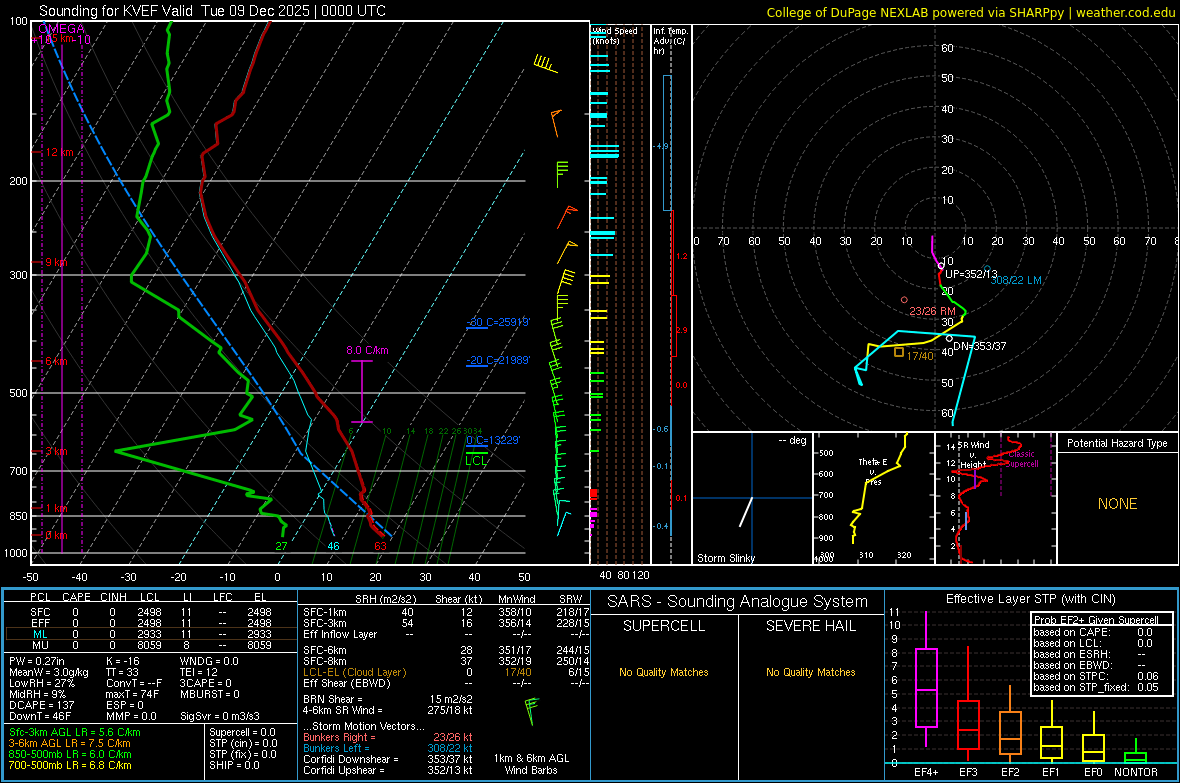Click the green LCL label on skew-T
This screenshot has height=783, width=1180.
pos(476,461)
